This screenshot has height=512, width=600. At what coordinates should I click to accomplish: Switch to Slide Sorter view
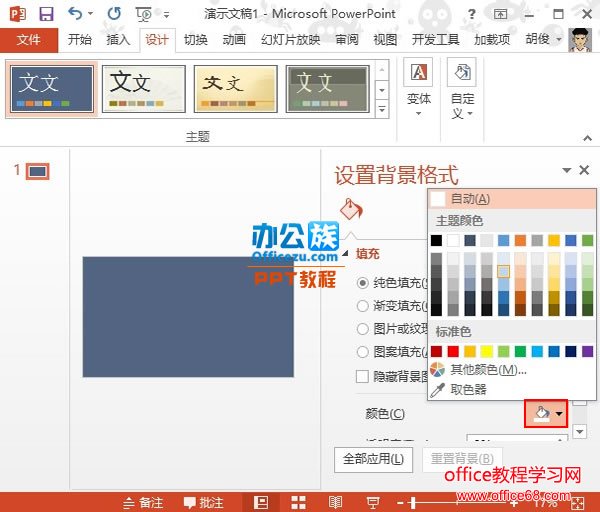pyautogui.click(x=298, y=502)
